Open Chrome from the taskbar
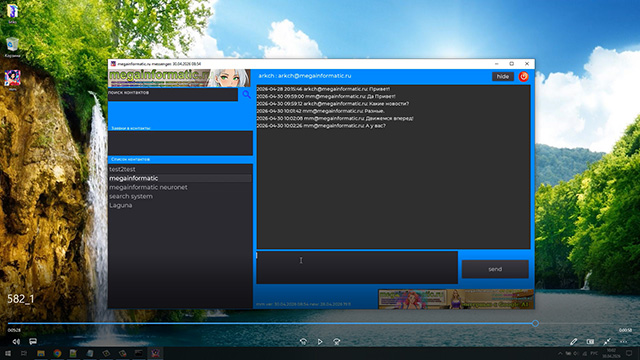This screenshot has height=360, width=640. [57, 353]
